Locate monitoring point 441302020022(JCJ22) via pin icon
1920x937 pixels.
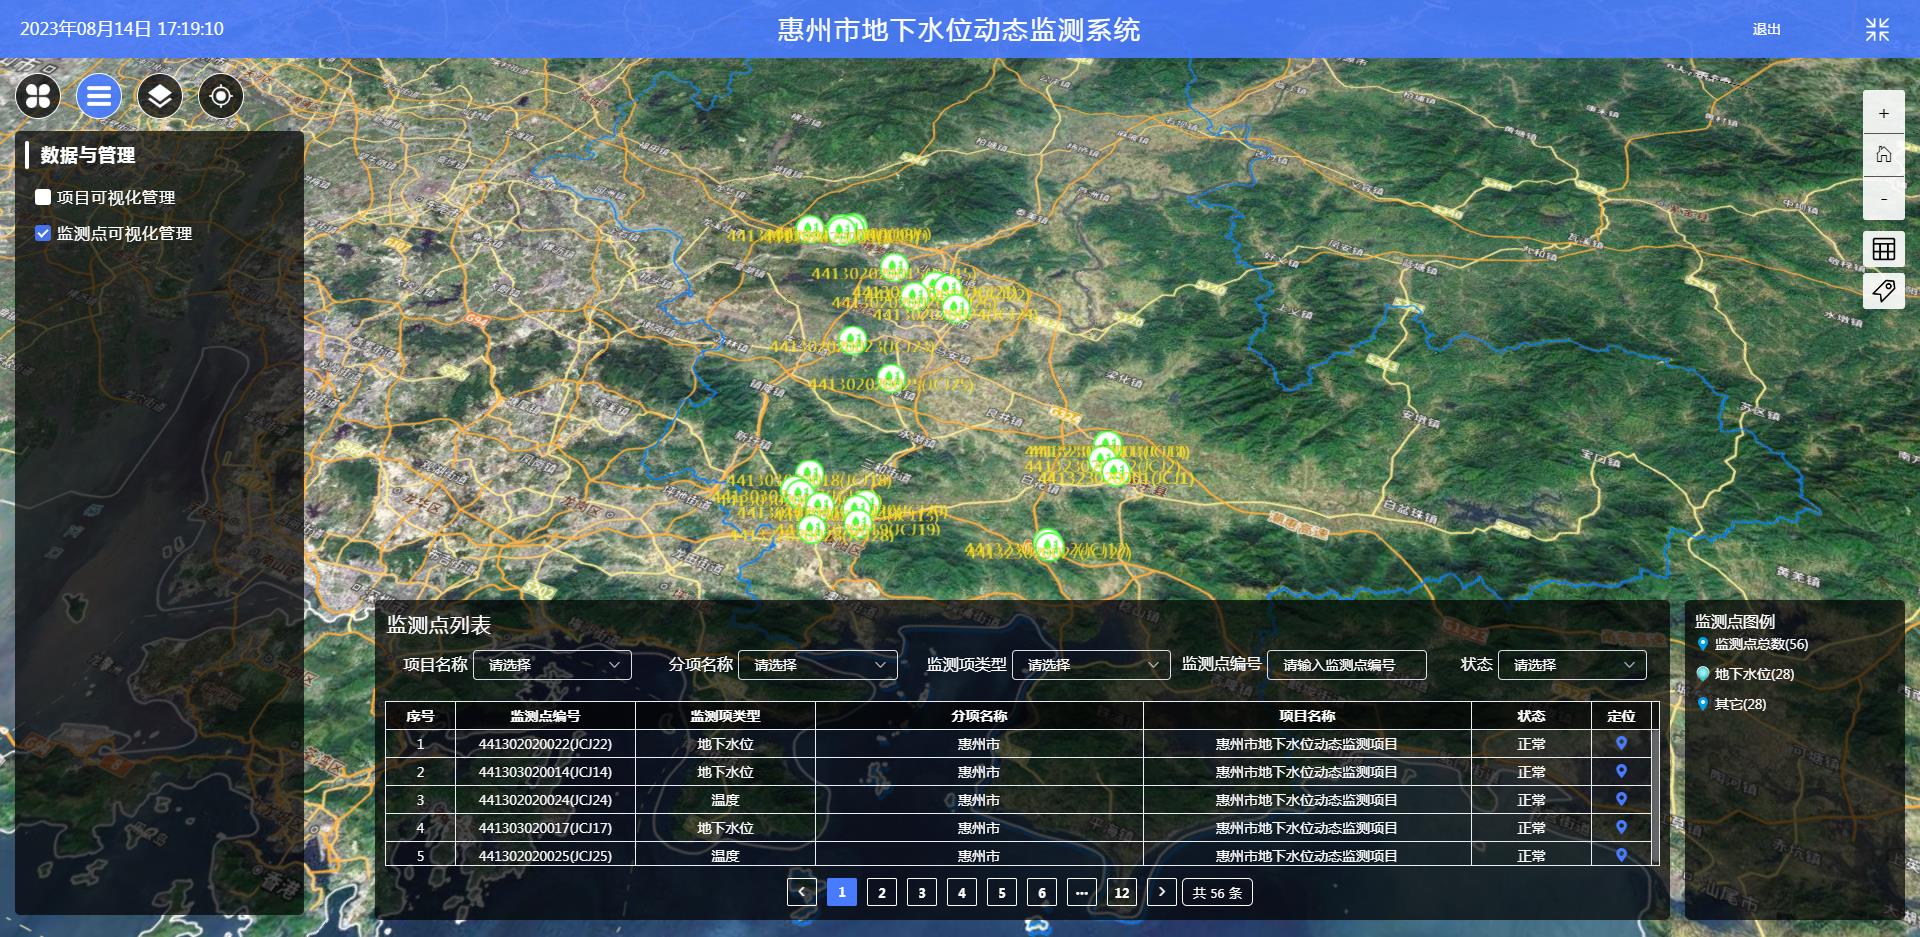(1621, 743)
